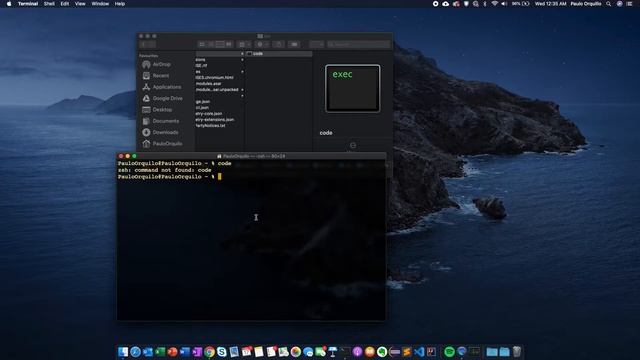Screen dimensions: 640x360
Task: Click the Finder edit tags button
Action: (x=294, y=44)
